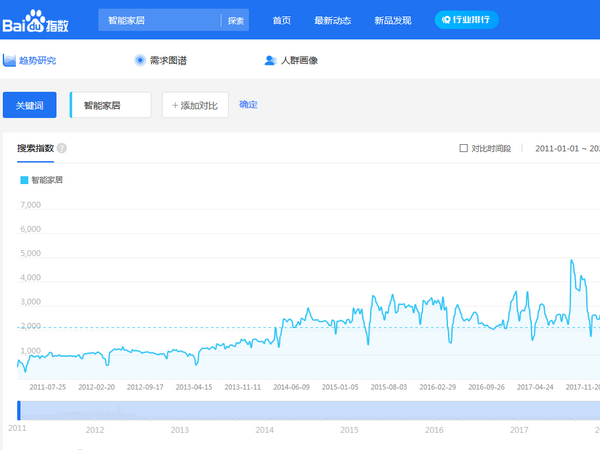Open the 新品发现 menu item
600x450 pixels.
coord(390,20)
